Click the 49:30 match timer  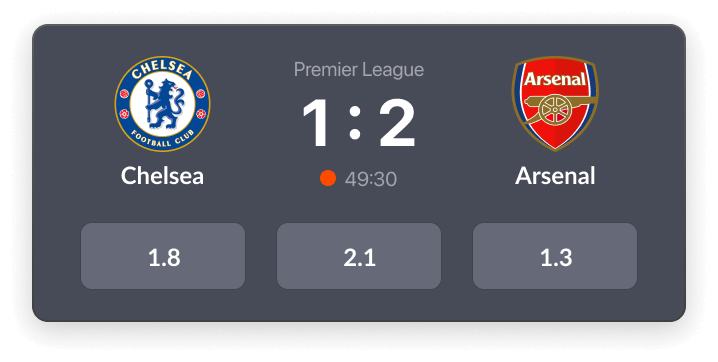pos(371,179)
